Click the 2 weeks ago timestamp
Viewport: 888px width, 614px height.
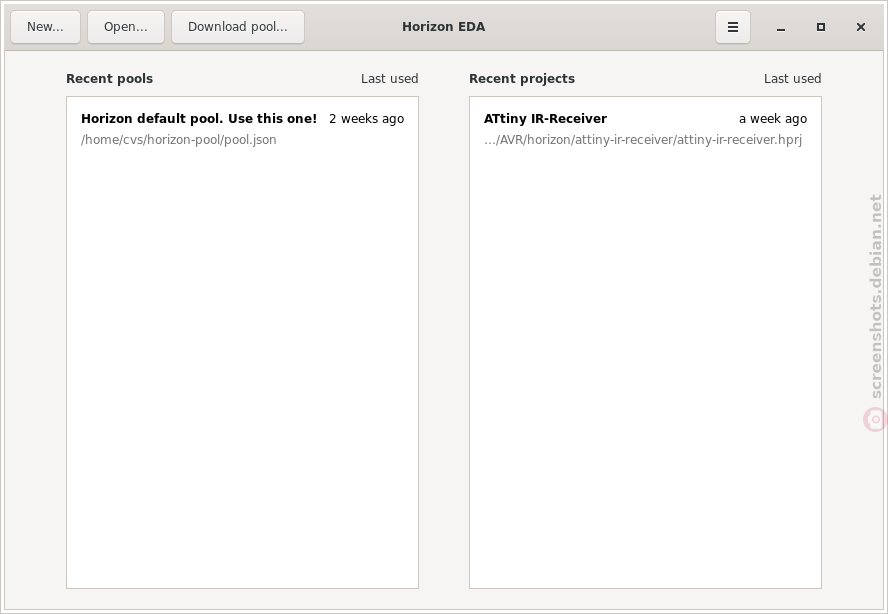[366, 119]
